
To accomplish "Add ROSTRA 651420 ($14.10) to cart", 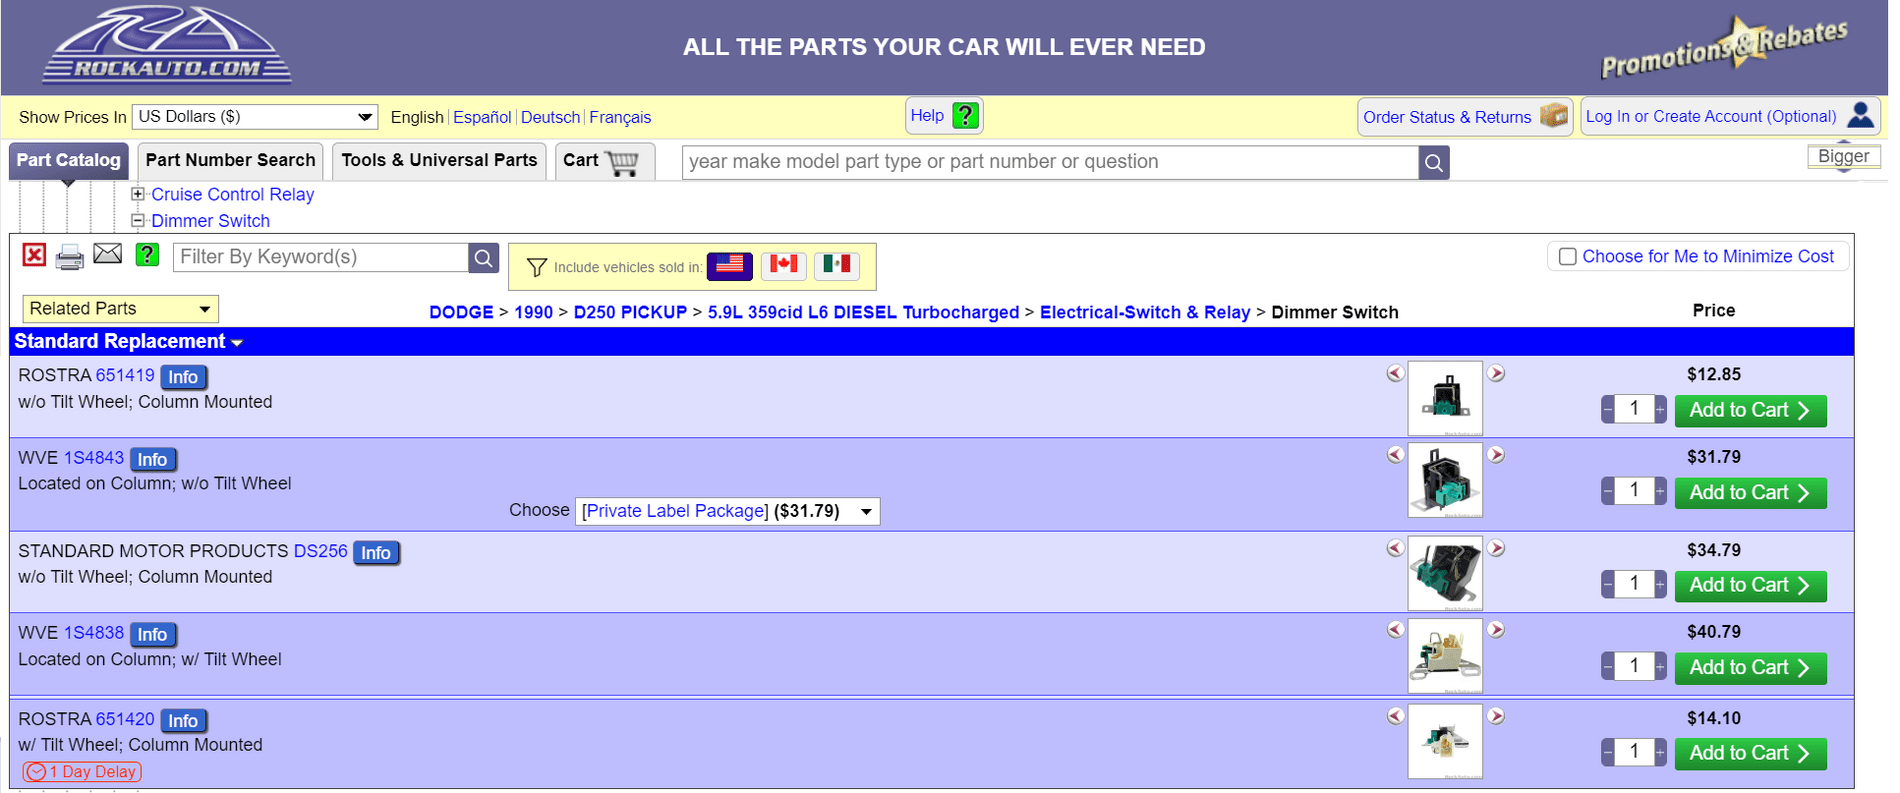I will (1750, 754).
